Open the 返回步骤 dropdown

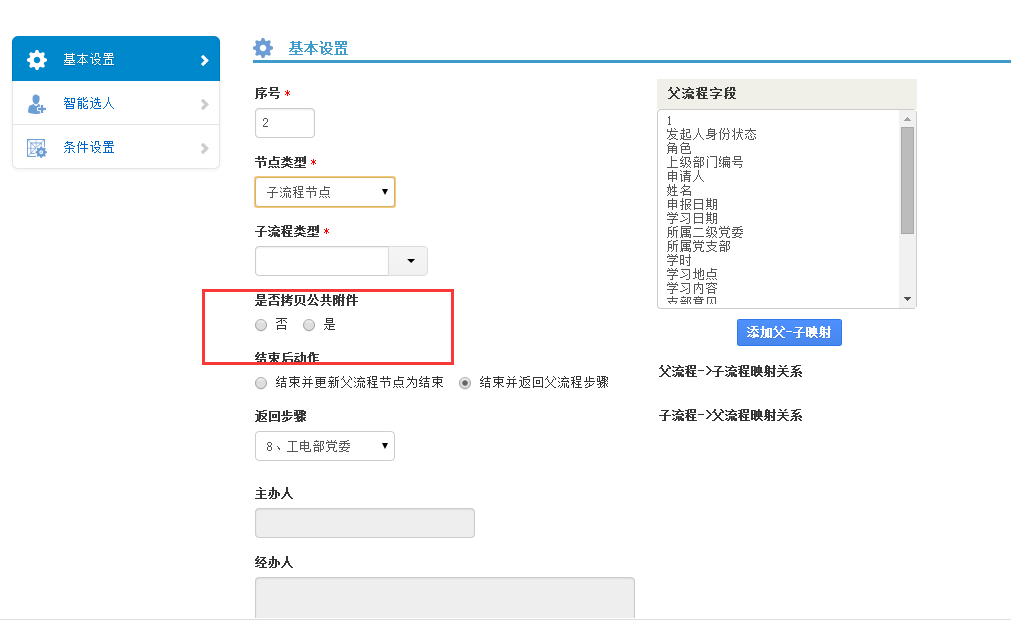(x=325, y=446)
